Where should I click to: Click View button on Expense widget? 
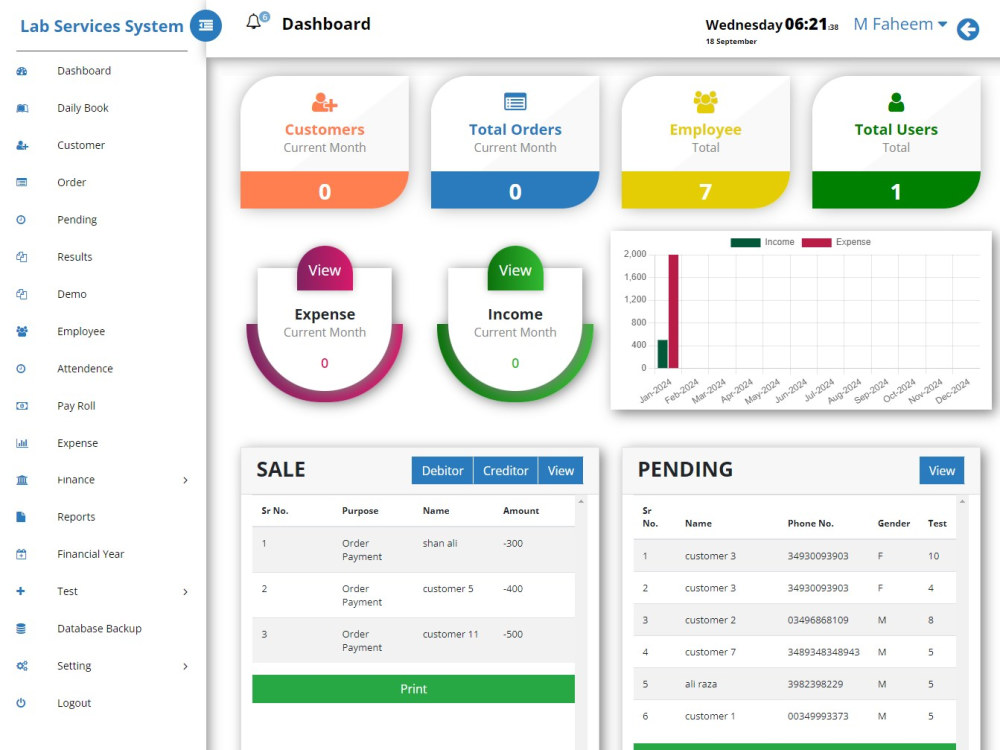(325, 269)
